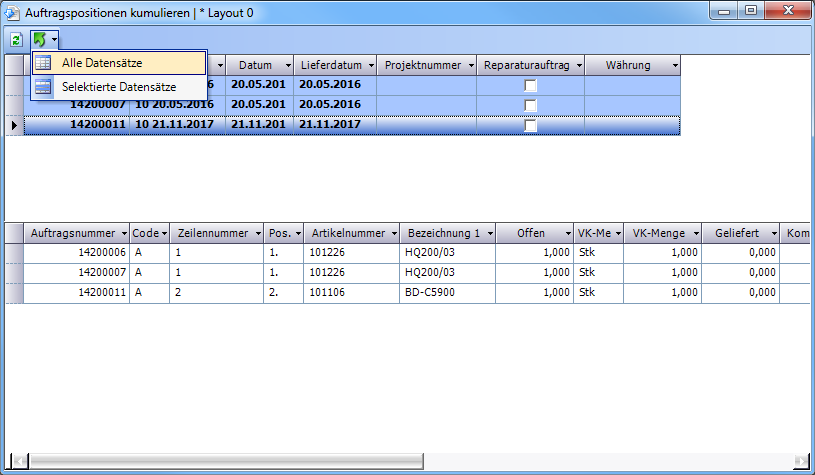Click the current-row arrow indicator for order 14200011
This screenshot has width=815, height=475.
pos(13,125)
